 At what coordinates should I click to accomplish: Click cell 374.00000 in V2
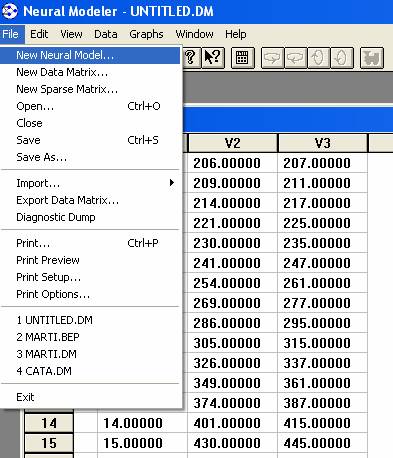[x=232, y=403]
